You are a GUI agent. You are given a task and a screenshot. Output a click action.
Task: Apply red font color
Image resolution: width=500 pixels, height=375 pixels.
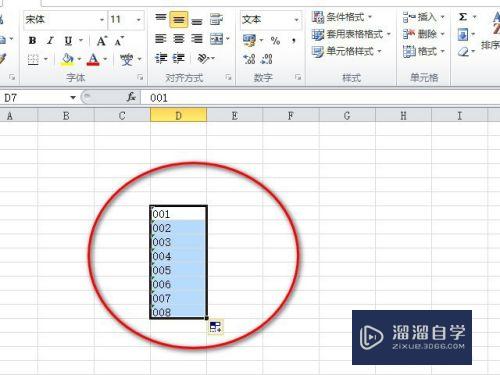[x=93, y=59]
